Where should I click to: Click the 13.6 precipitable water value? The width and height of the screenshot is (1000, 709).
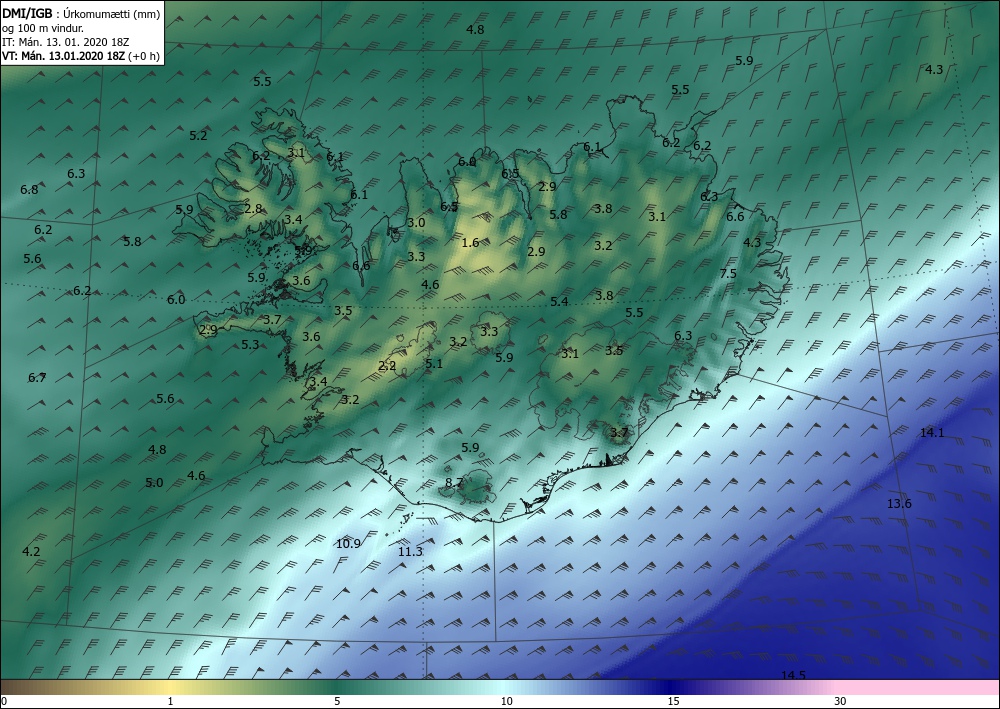[x=899, y=504]
